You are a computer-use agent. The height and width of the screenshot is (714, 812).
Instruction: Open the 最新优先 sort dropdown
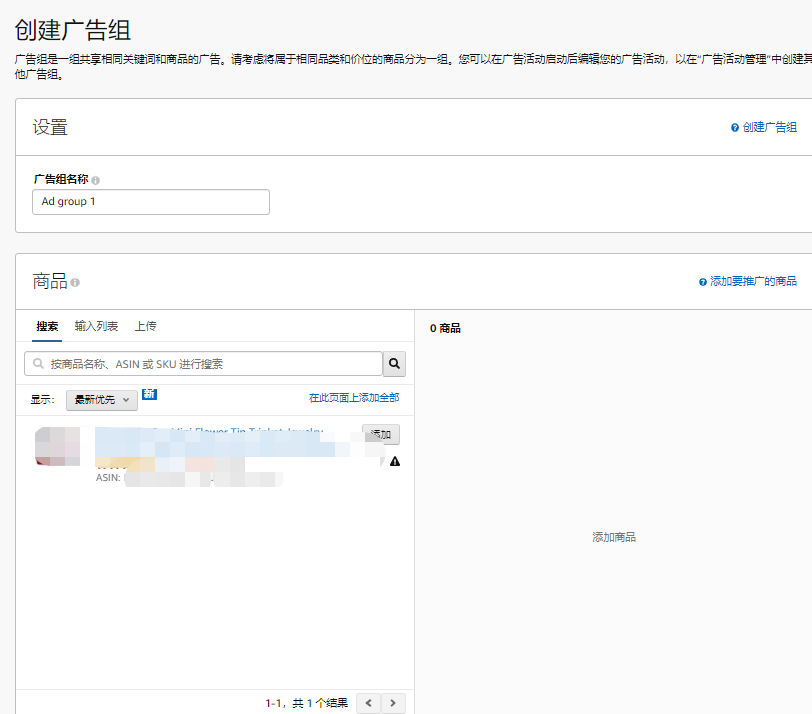97,399
